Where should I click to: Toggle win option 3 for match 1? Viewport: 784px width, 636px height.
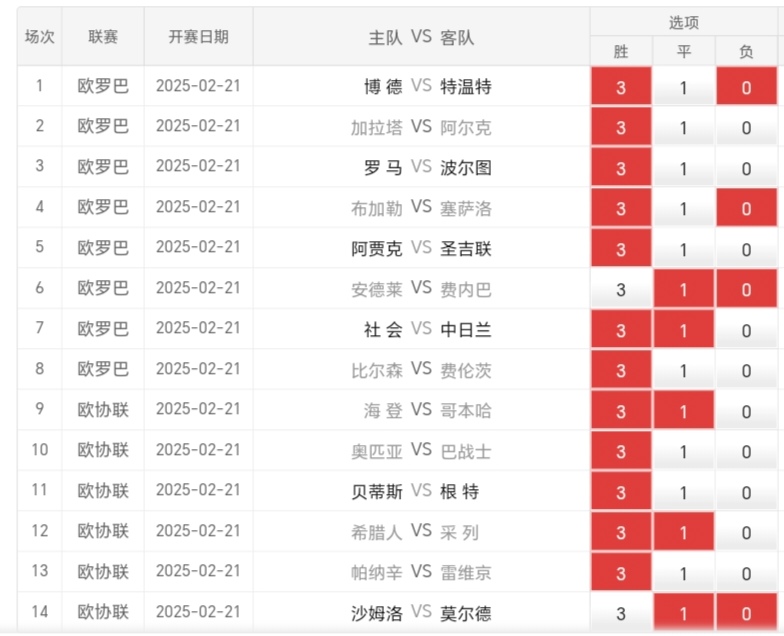(x=621, y=86)
